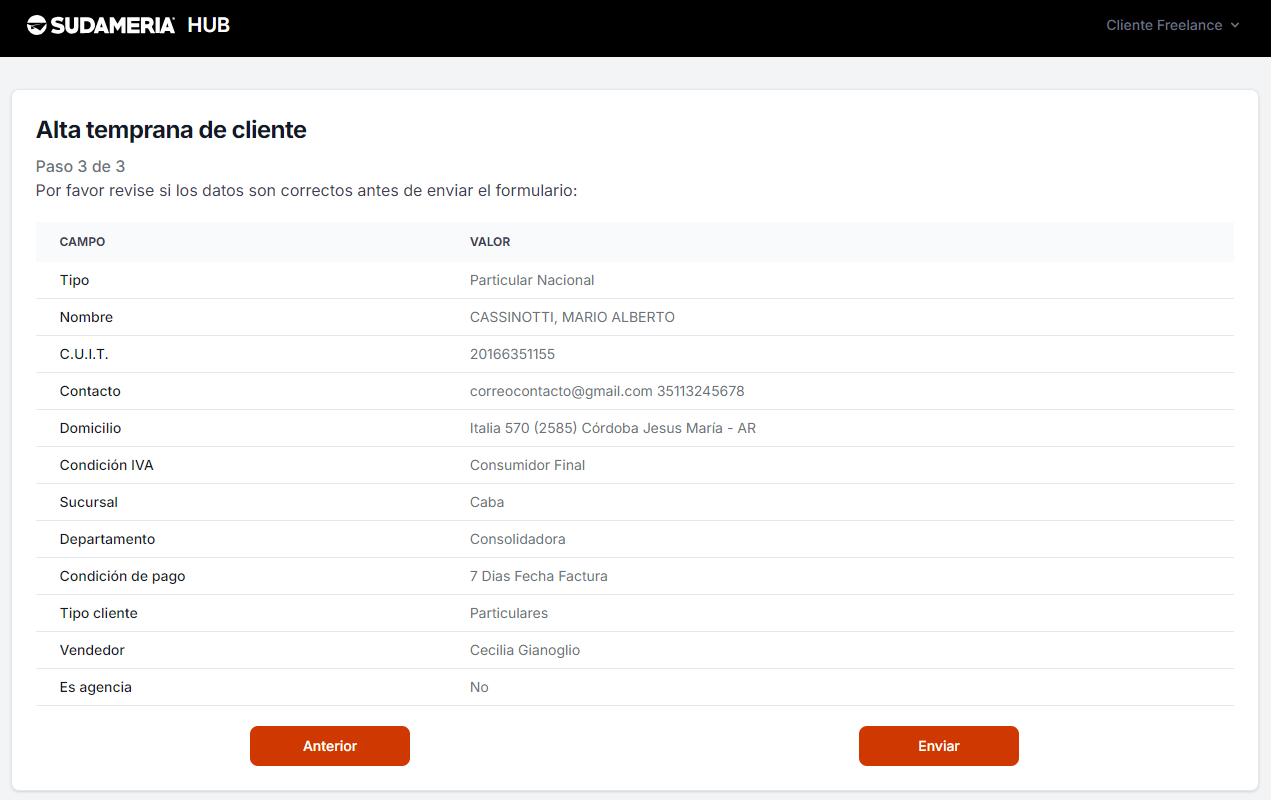Click the contact email and phone value
The width and height of the screenshot is (1271, 800).
pos(607,391)
